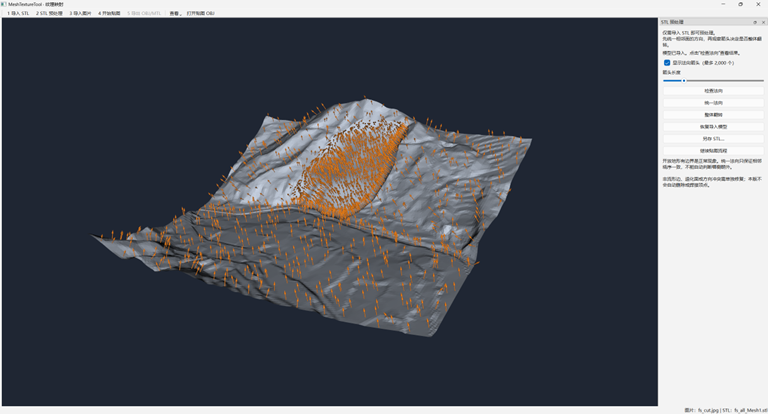Expand the 查看 dropdown menu
Viewport: 768px width, 414px height.
click(x=175, y=13)
